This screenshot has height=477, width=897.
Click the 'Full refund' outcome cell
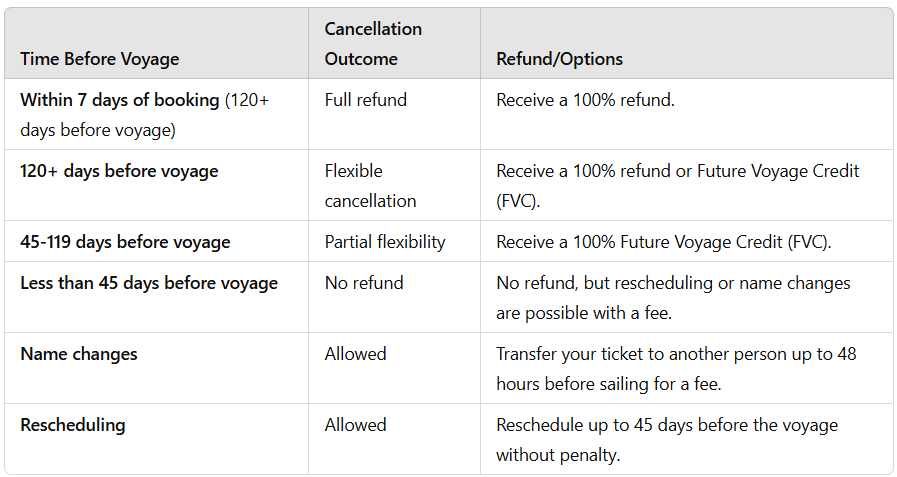(365, 100)
